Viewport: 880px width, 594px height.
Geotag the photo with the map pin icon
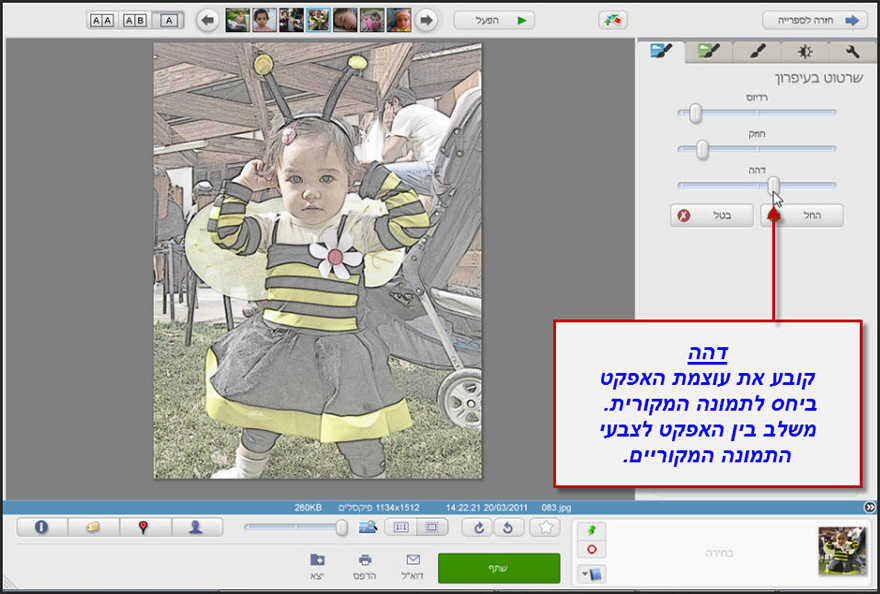[144, 527]
